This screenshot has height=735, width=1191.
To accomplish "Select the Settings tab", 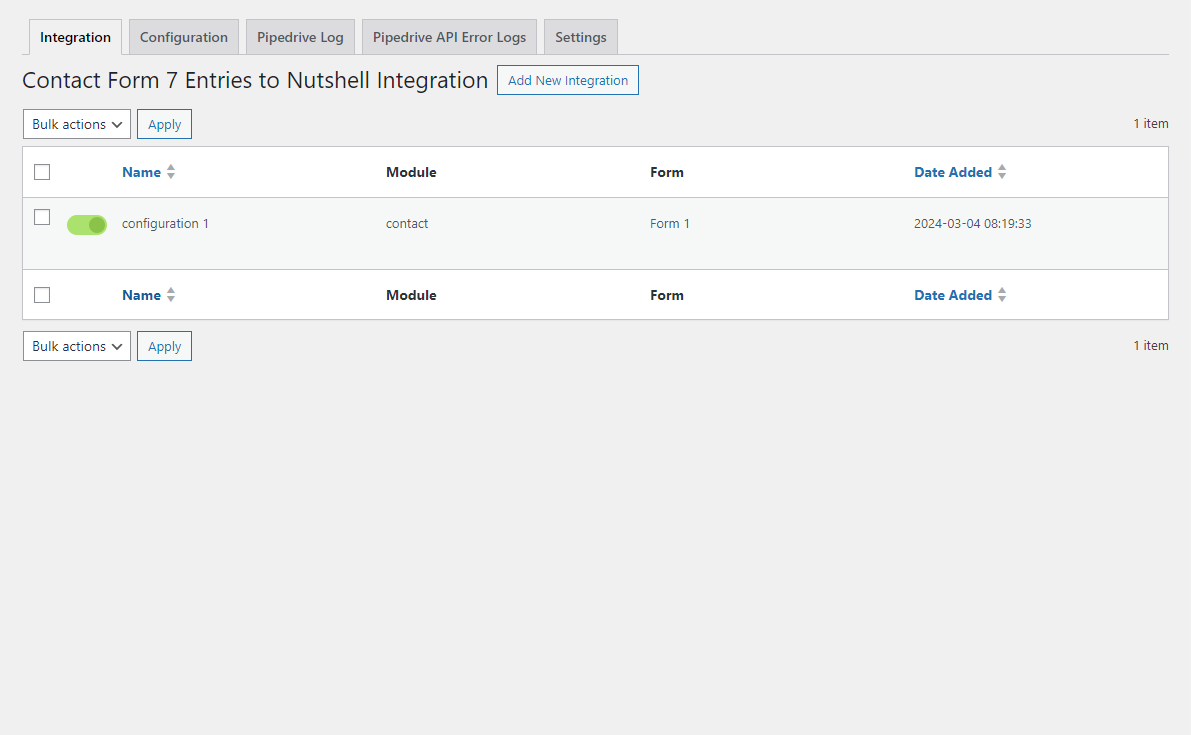I will 581,37.
